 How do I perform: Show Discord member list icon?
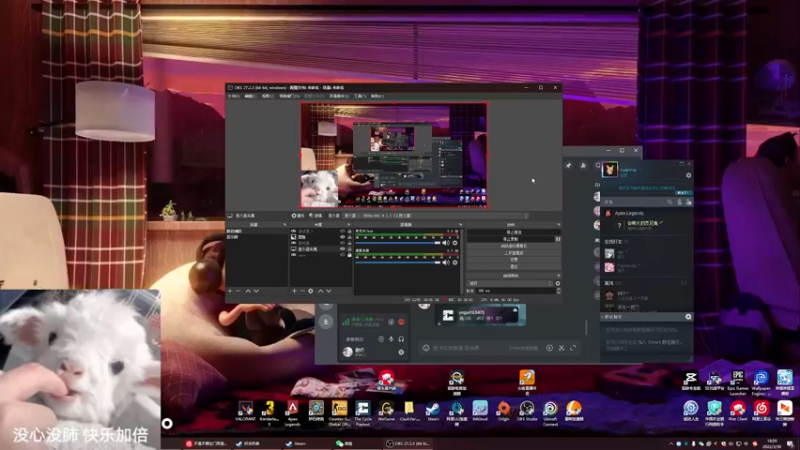tap(583, 165)
